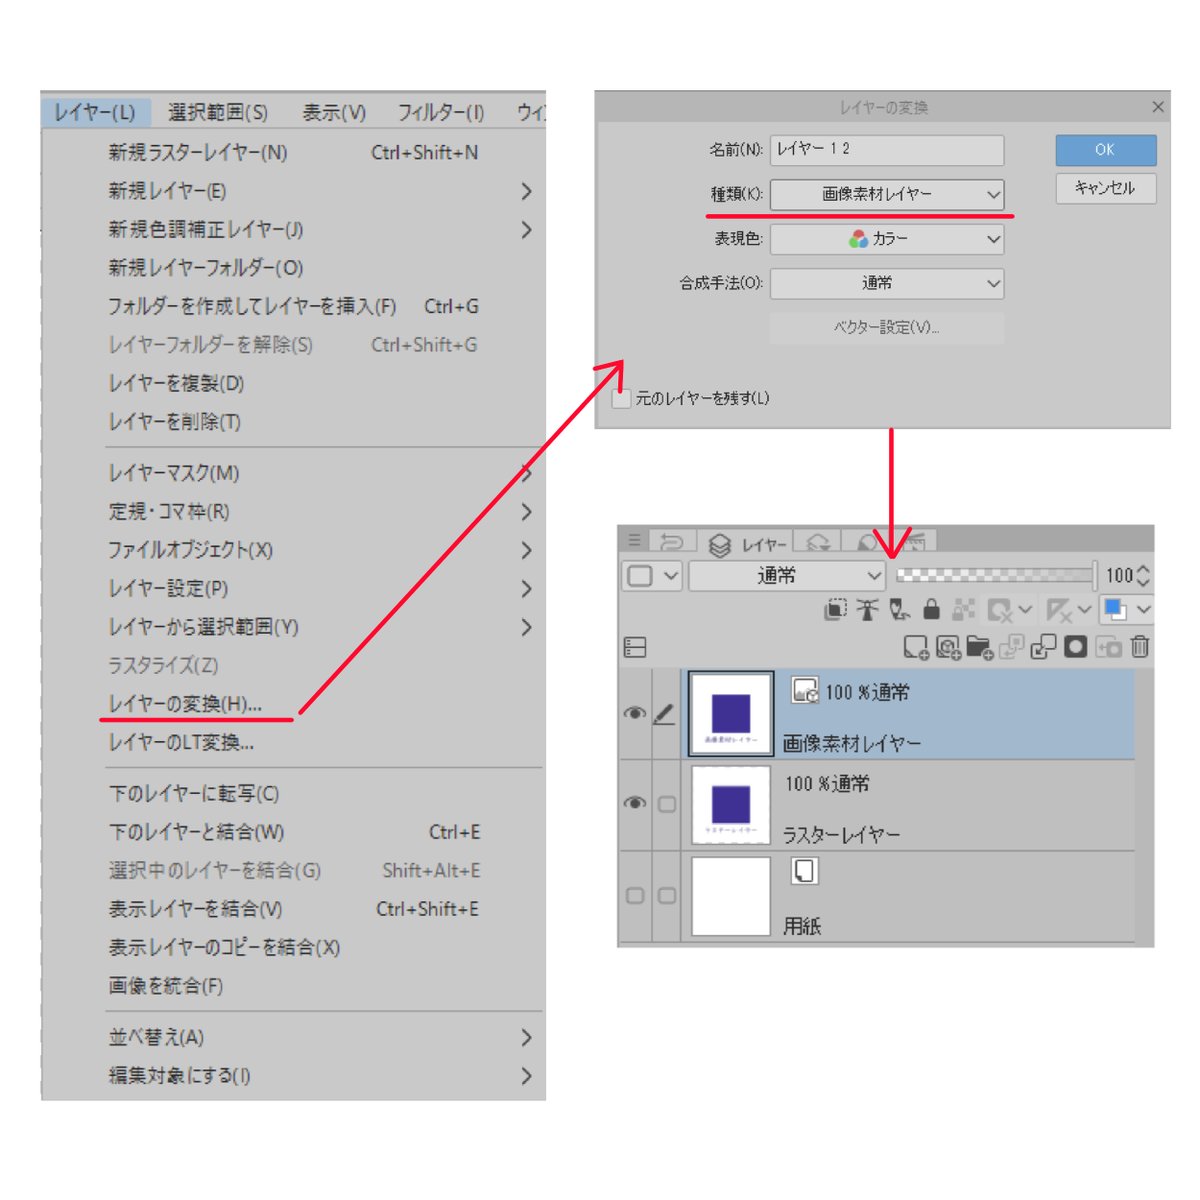The image size is (1200, 1200).
Task: Click the pen editing icon on 画像素材レイヤー
Action: 664,714
